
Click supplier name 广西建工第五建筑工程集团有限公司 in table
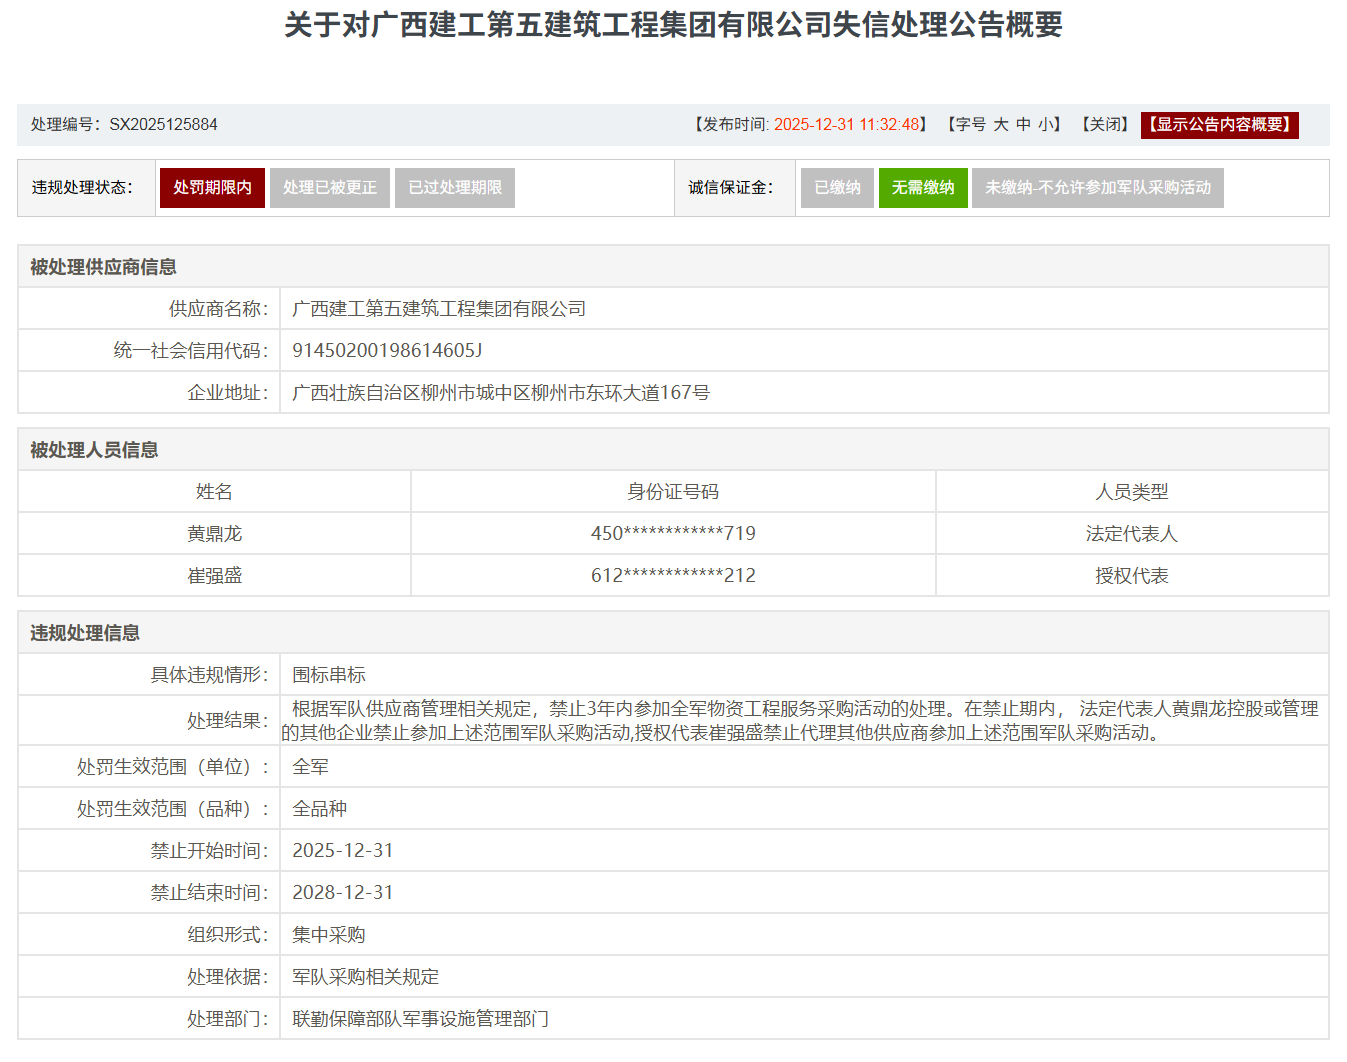(439, 309)
